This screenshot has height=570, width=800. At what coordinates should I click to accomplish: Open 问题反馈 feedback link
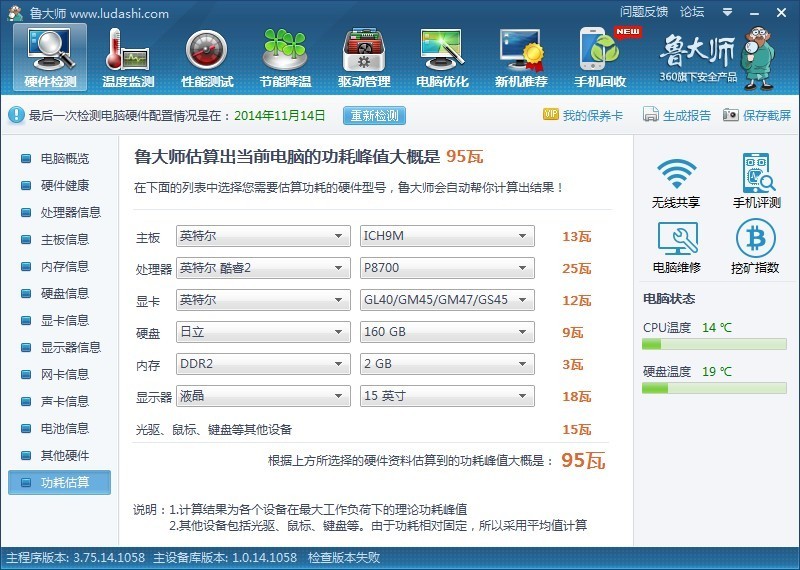click(x=644, y=11)
